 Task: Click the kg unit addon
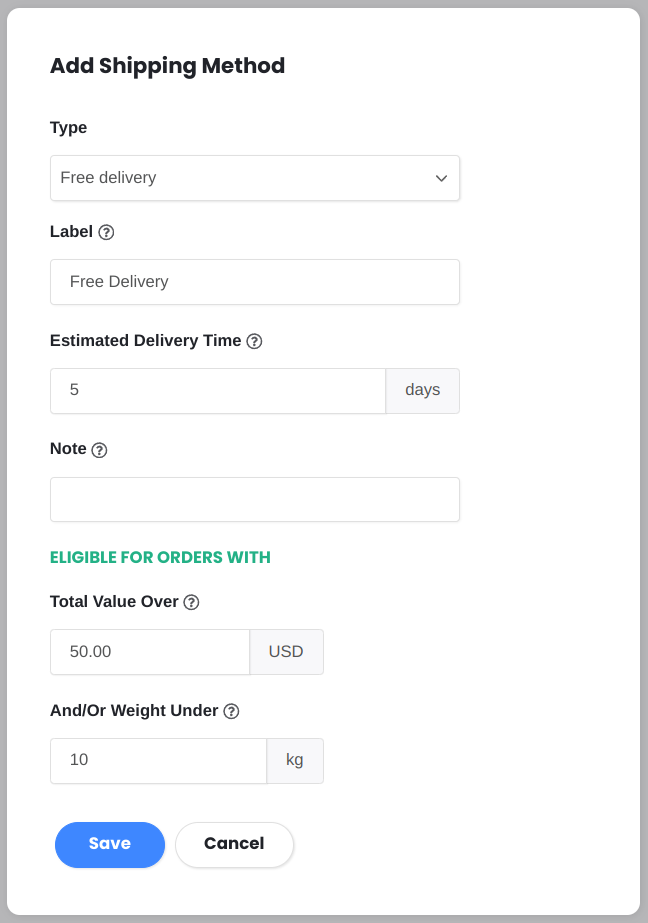click(295, 761)
